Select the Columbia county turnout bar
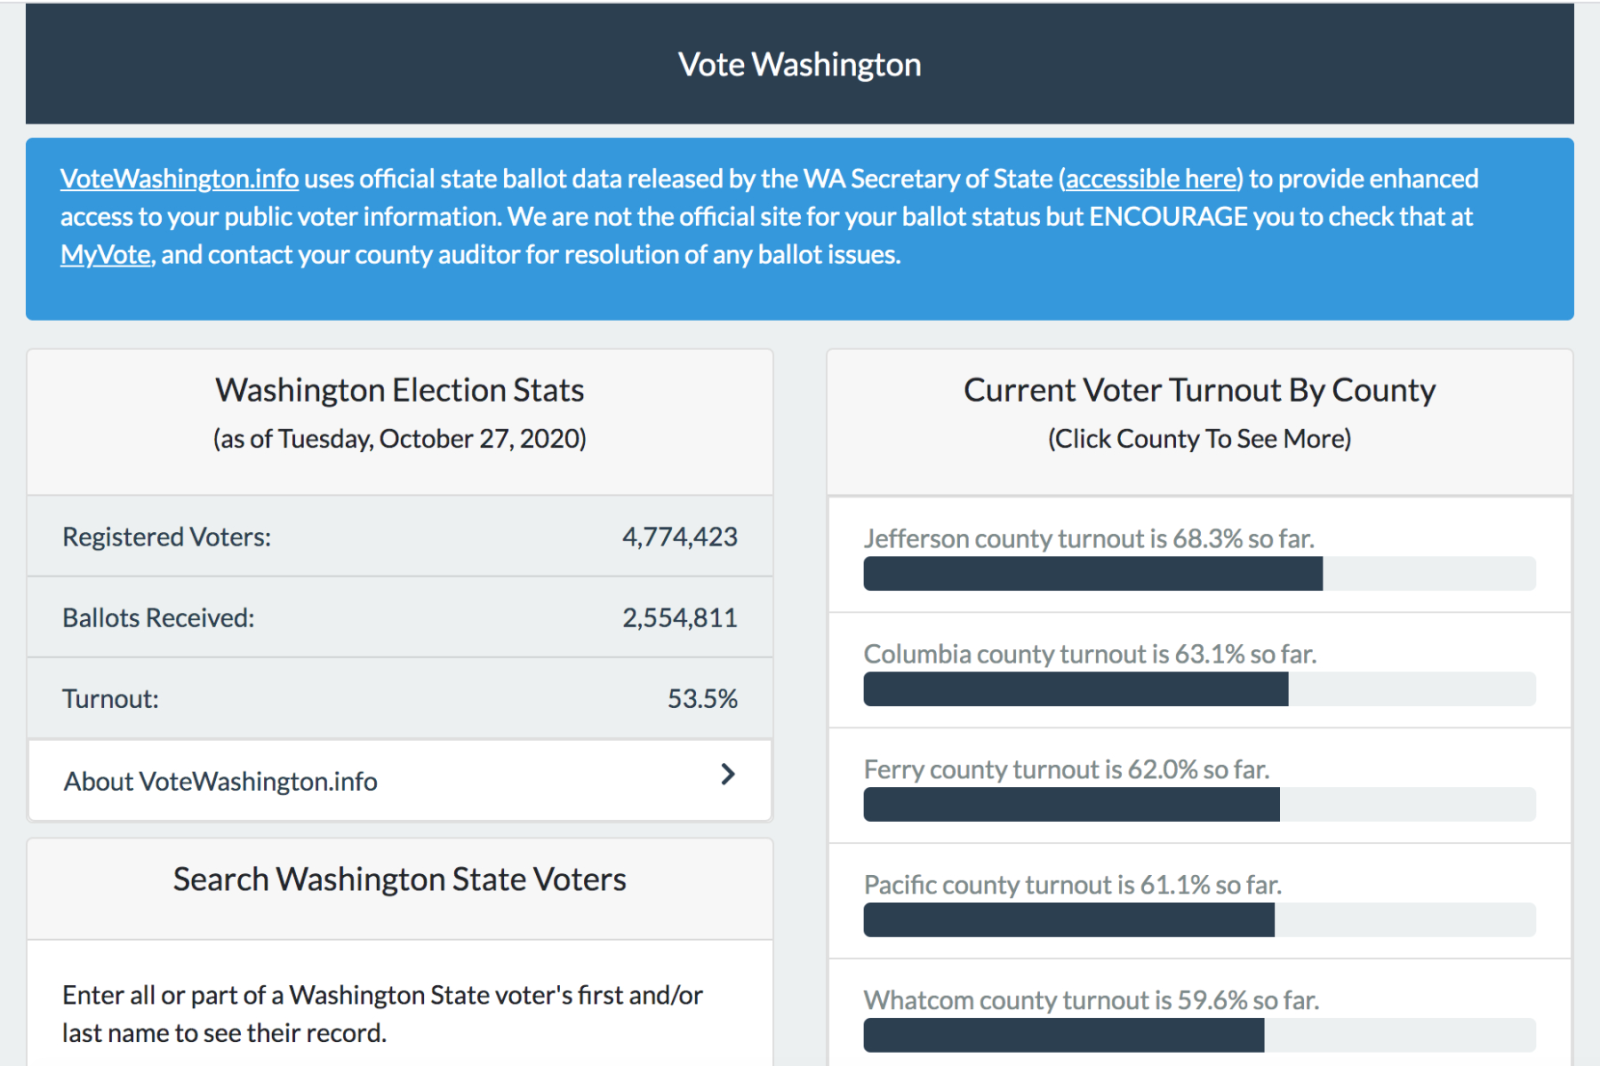This screenshot has height=1066, width=1600. click(x=1198, y=689)
